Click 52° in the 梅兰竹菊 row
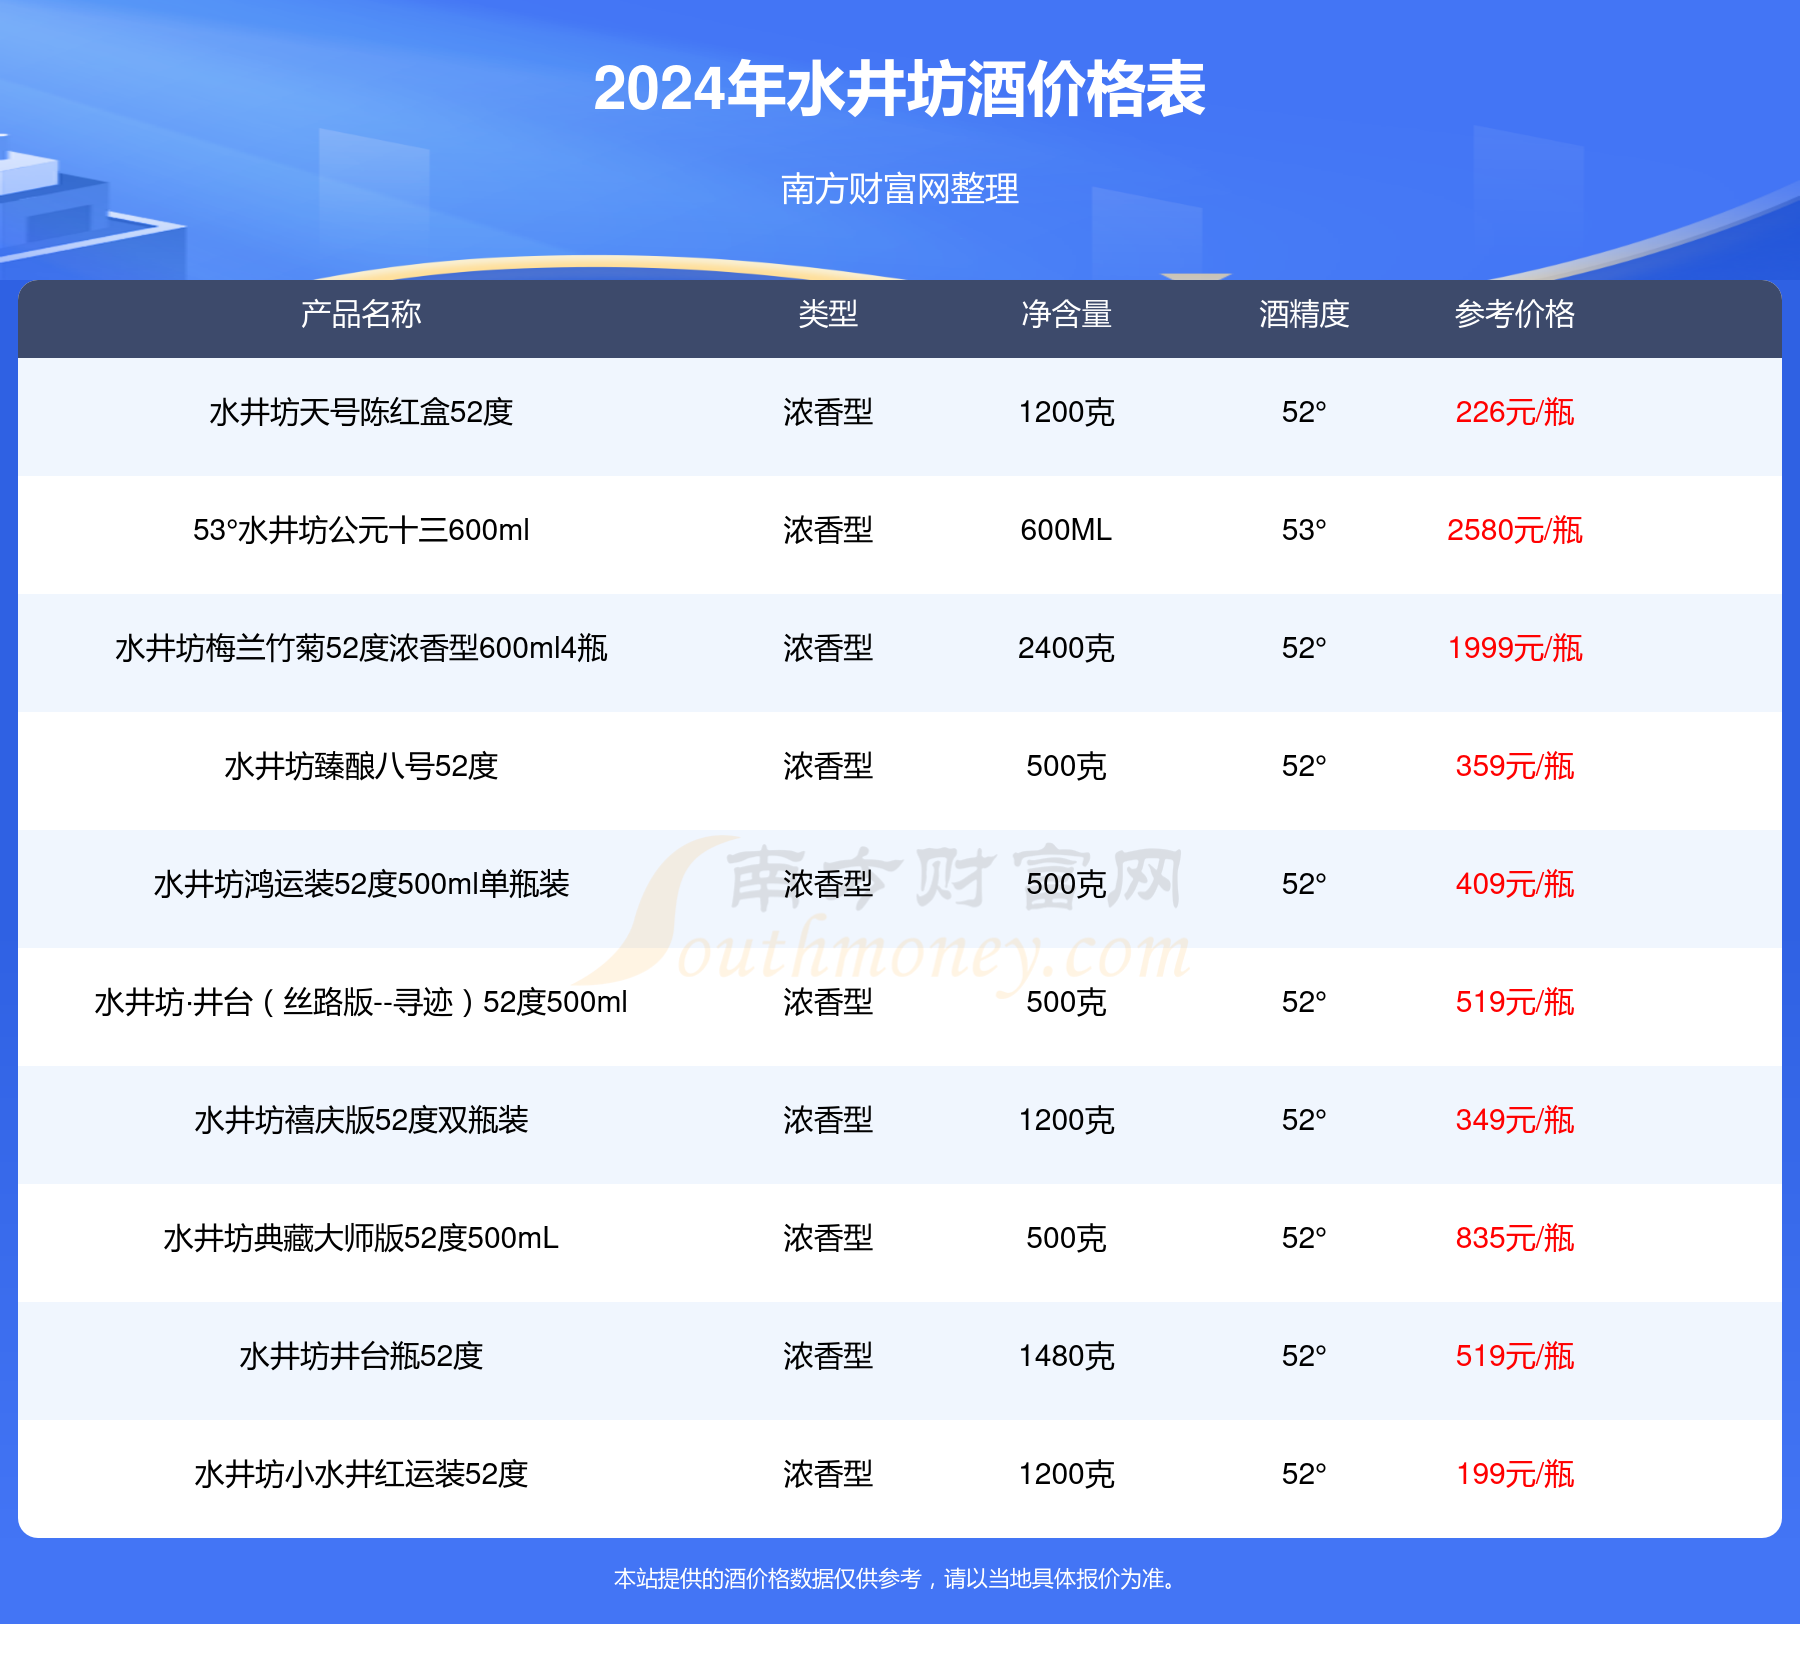The width and height of the screenshot is (1800, 1670). click(x=1304, y=648)
